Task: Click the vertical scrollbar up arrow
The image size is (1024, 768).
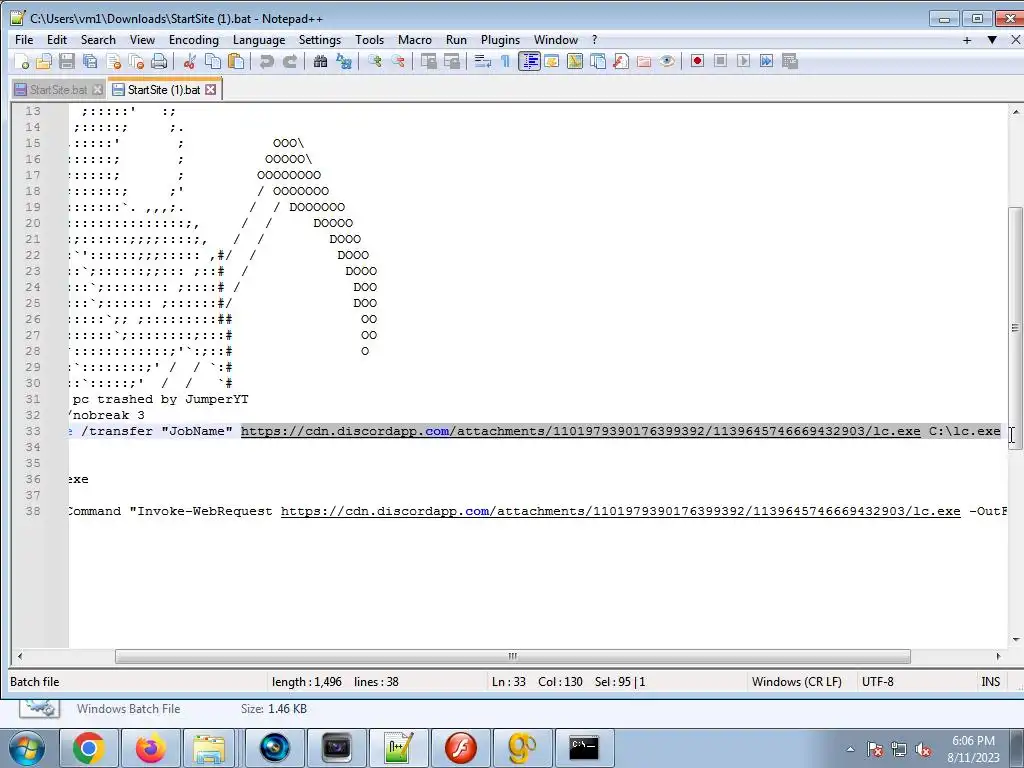Action: (1016, 112)
